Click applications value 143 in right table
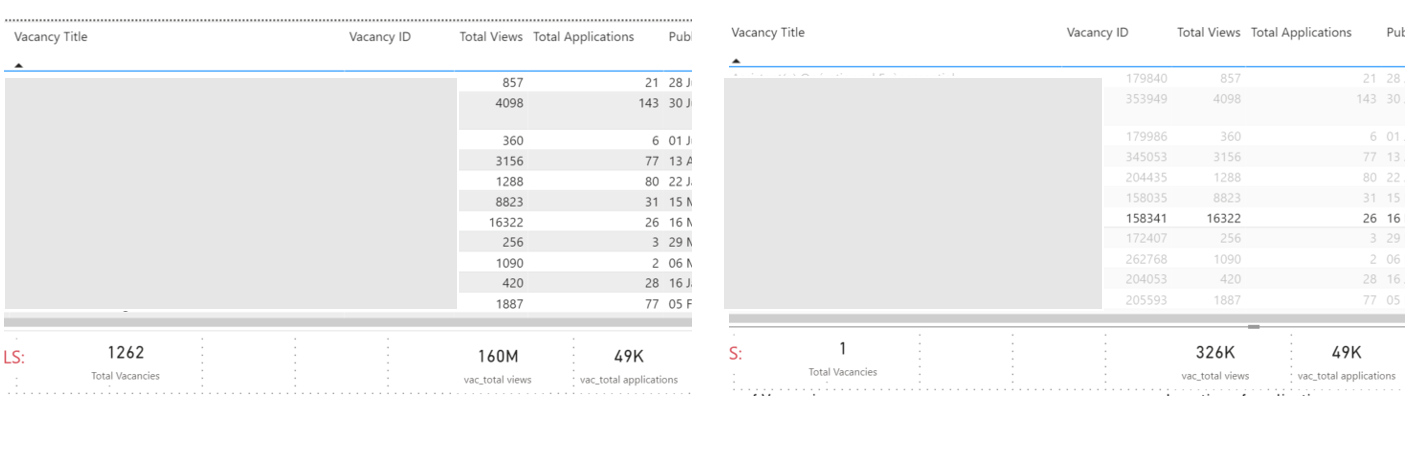 1366,99
